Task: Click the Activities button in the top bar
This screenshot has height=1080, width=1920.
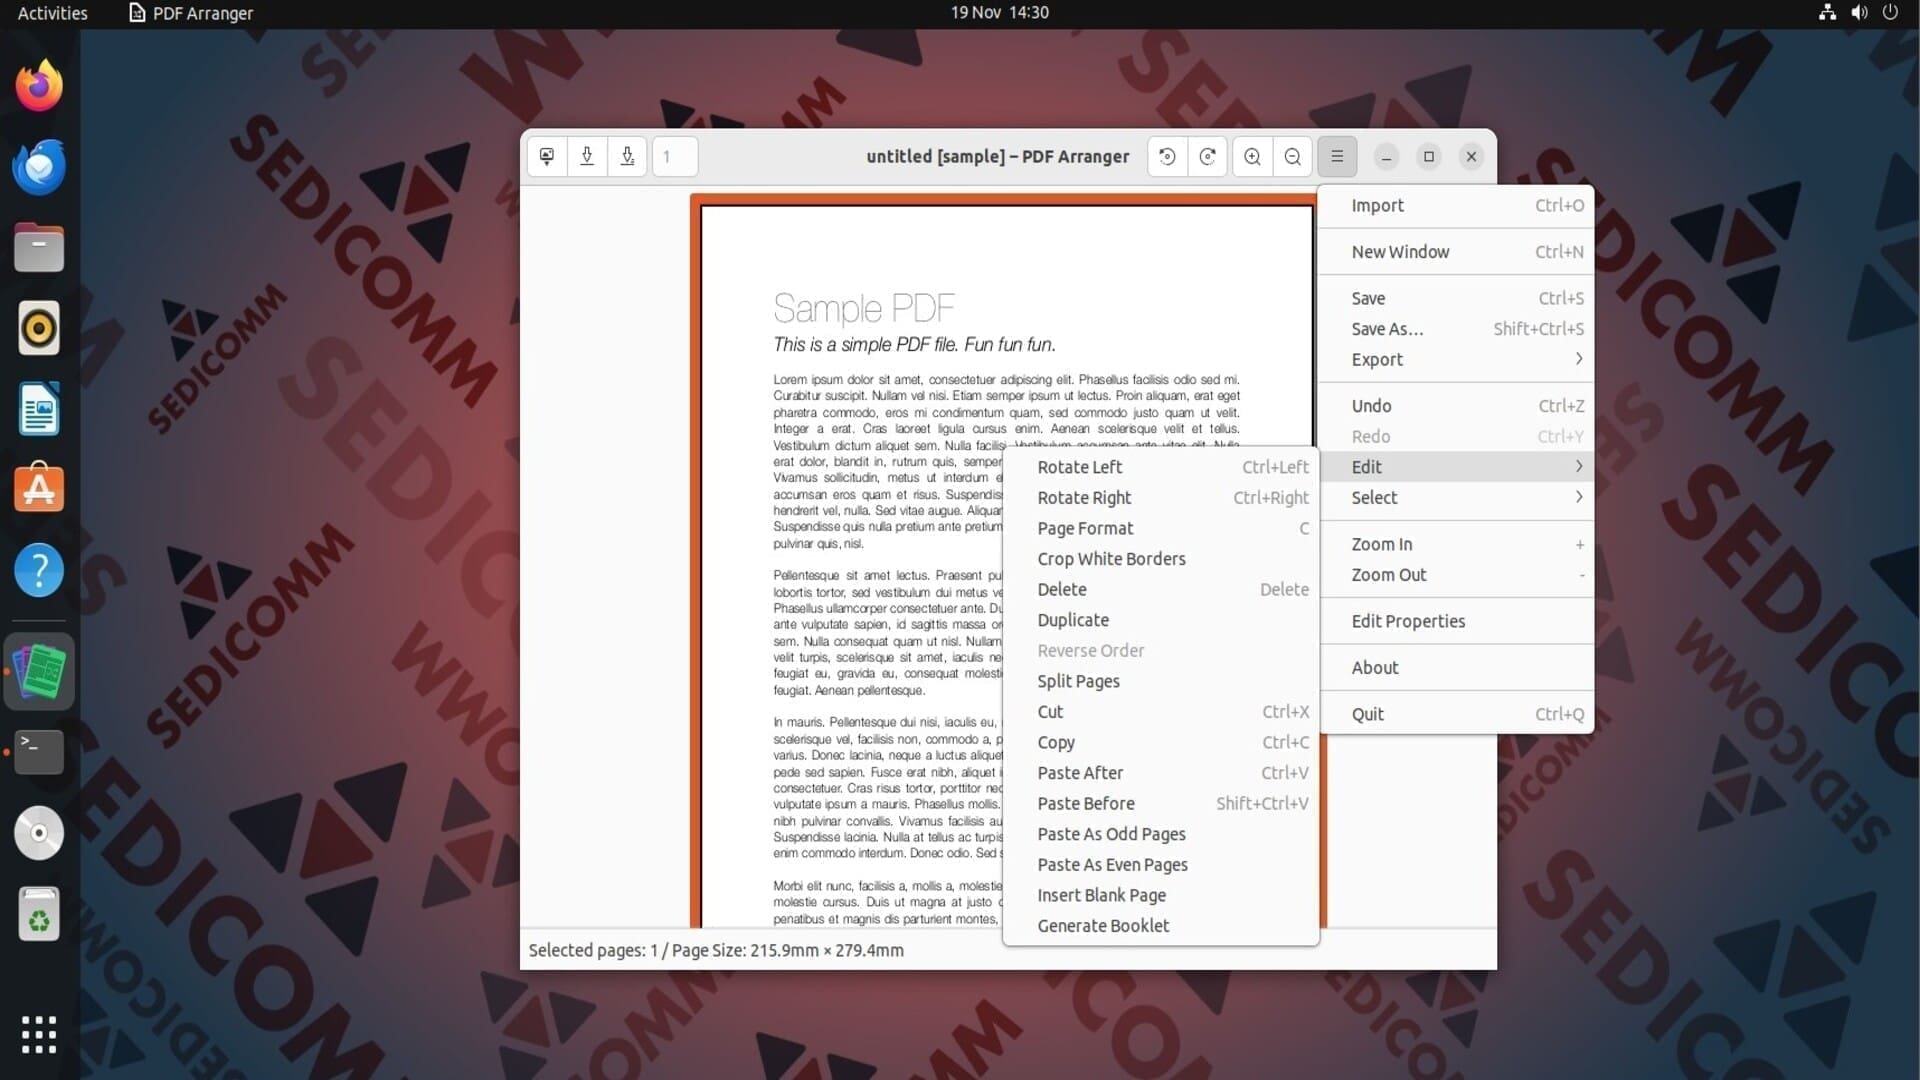Action: click(x=53, y=13)
